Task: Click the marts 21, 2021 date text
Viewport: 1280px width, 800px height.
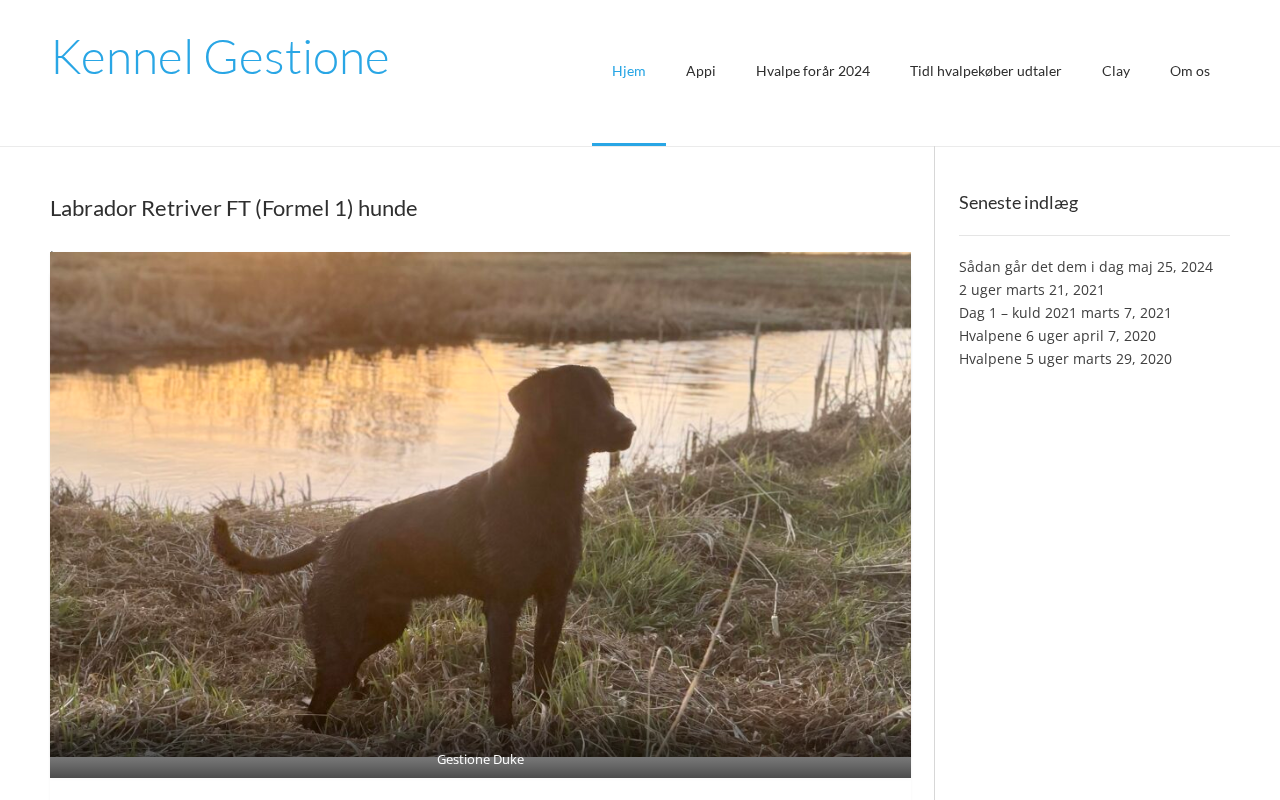Action: coord(1055,290)
